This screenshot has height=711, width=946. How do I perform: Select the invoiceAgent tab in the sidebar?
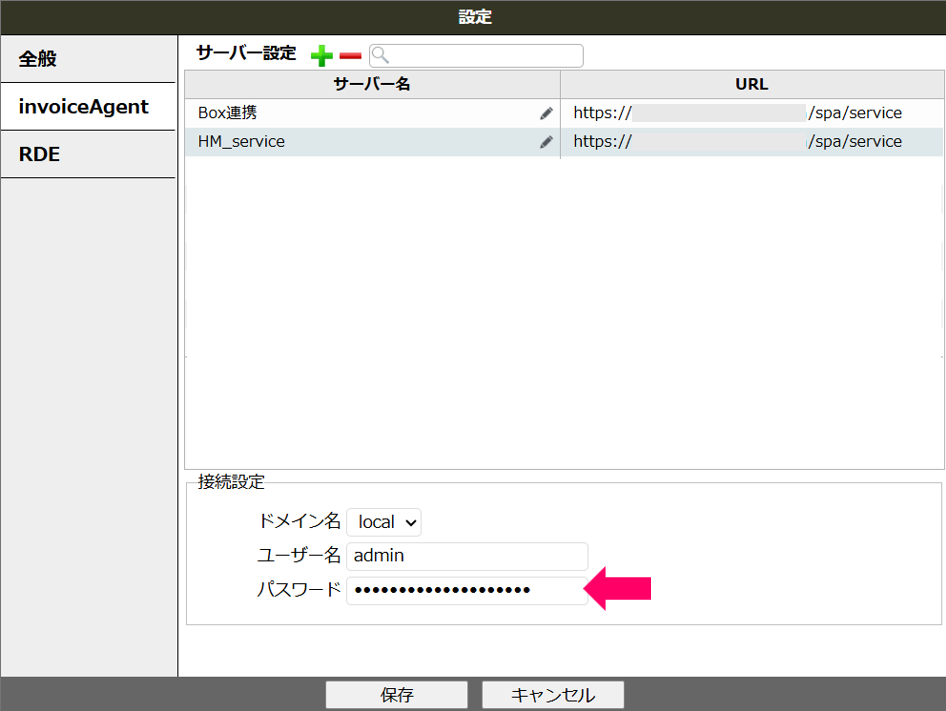pyautogui.click(x=88, y=107)
